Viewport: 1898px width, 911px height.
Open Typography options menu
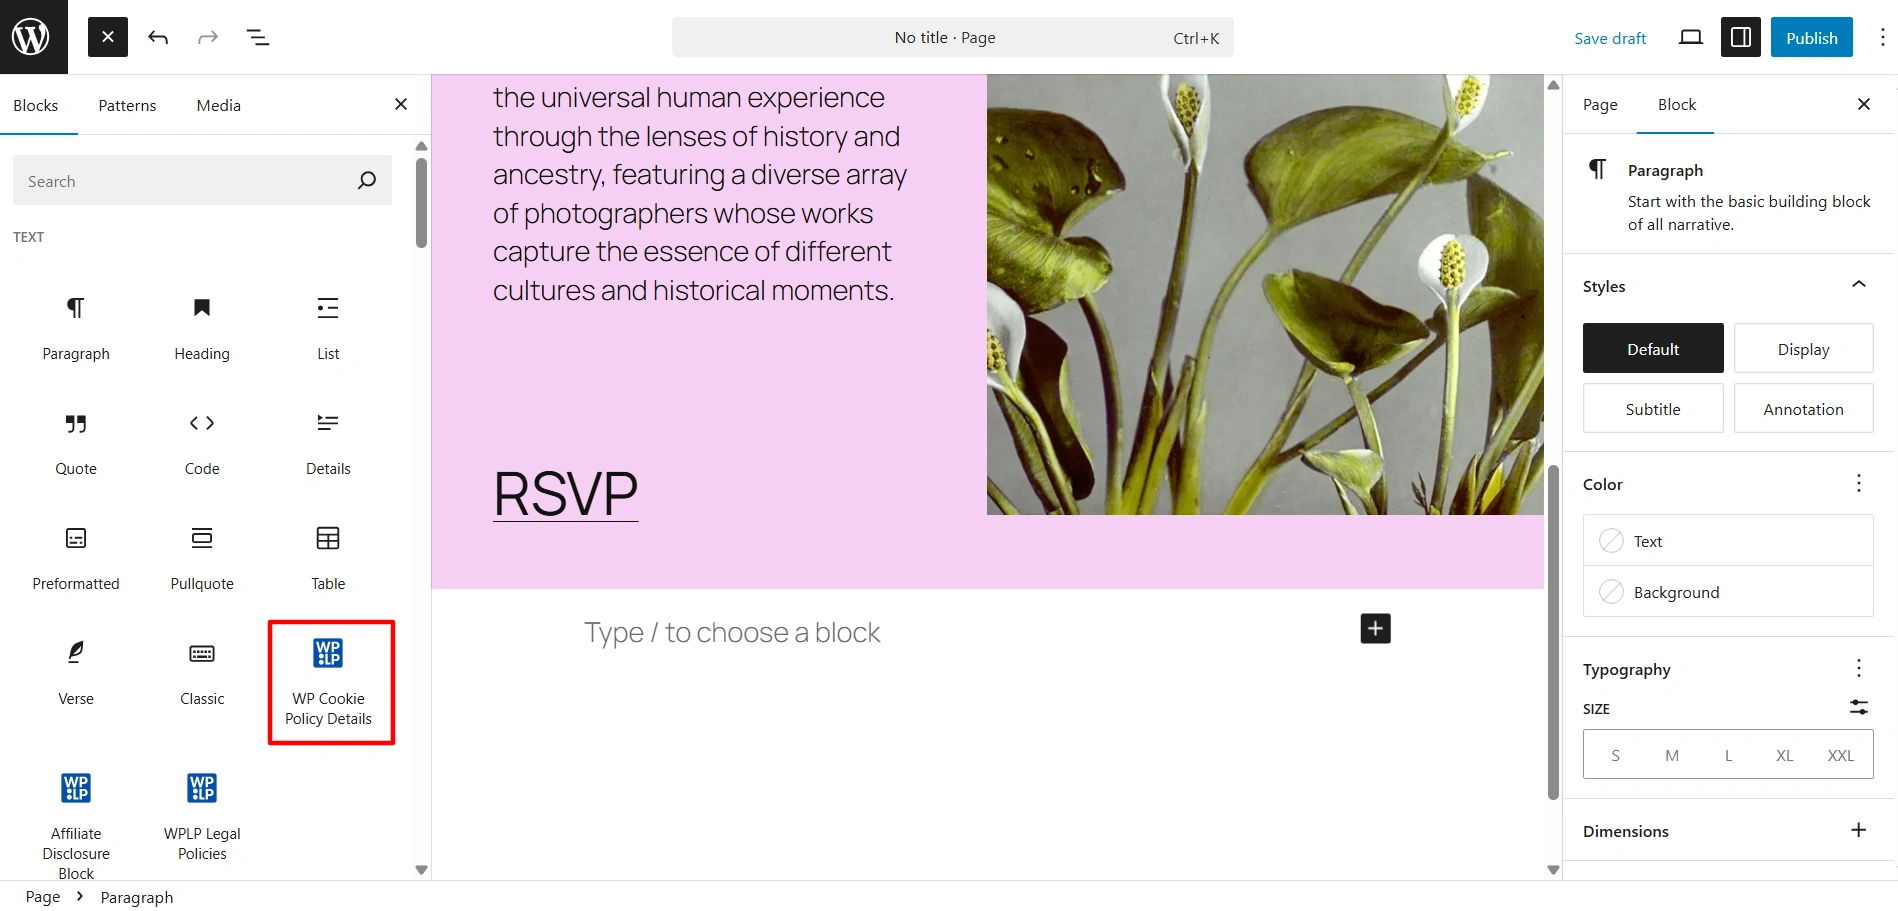(1858, 669)
